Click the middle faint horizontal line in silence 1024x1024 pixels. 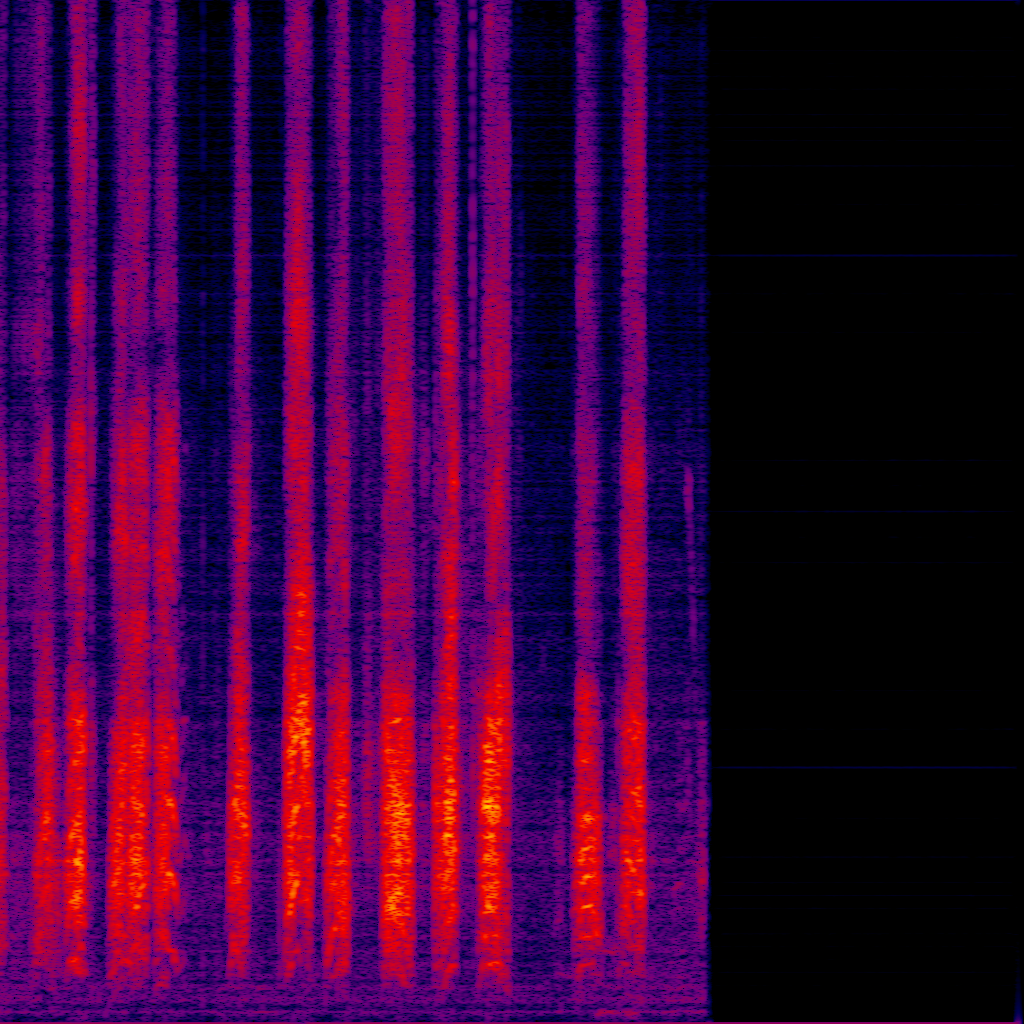click(865, 512)
